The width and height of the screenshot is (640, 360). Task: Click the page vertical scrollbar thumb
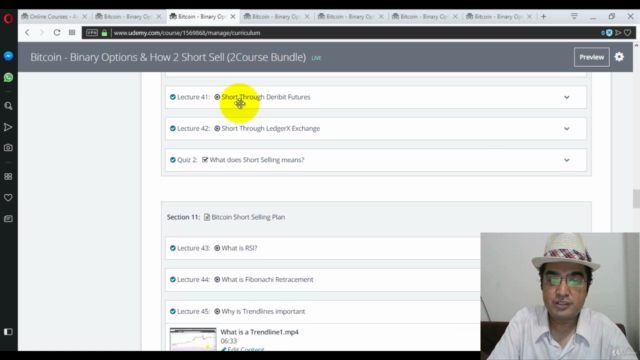pyautogui.click(x=636, y=199)
